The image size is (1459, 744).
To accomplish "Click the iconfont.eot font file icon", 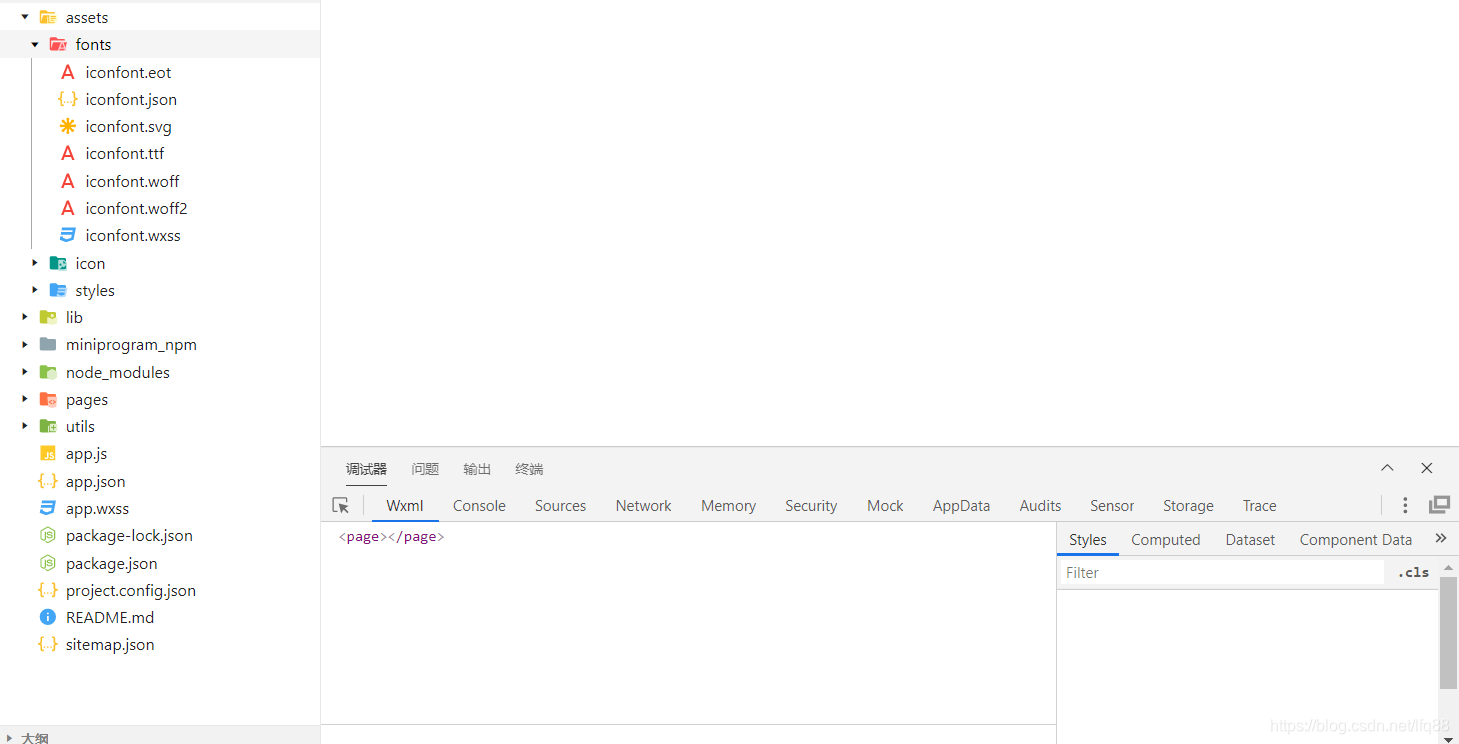I will [68, 72].
